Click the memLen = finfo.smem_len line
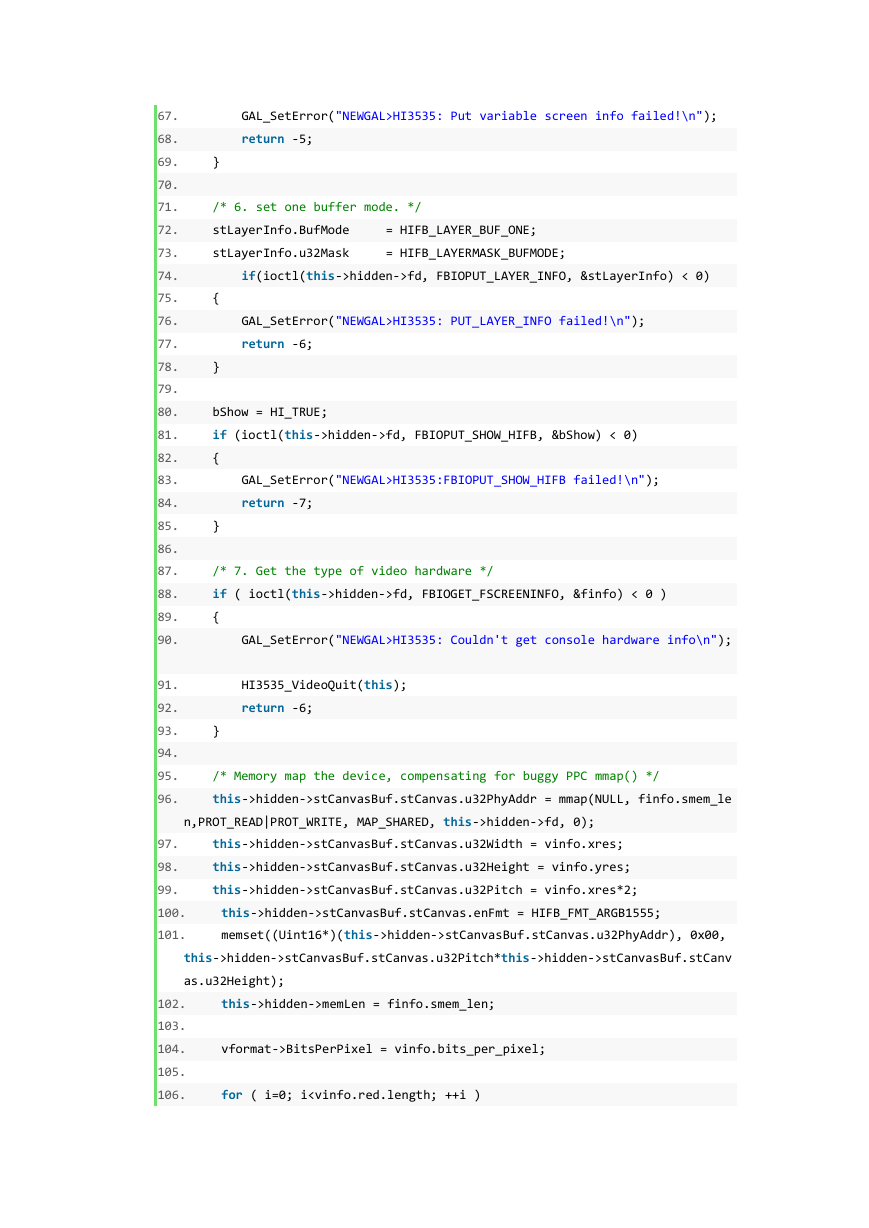The image size is (869, 1228). (x=358, y=1004)
